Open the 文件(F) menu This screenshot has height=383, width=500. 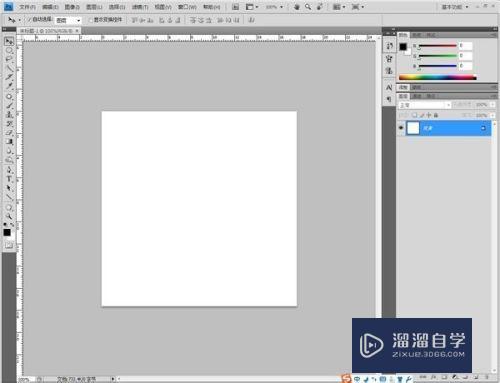[x=27, y=7]
